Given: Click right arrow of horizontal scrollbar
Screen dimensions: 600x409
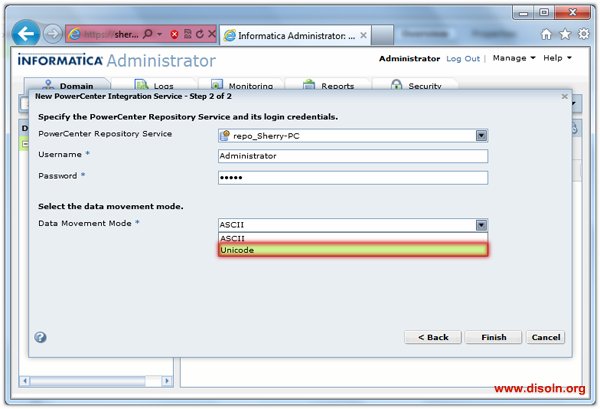Looking at the screenshot, I should point(166,381).
